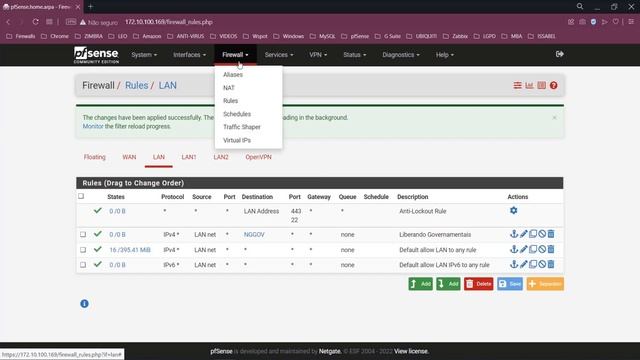Switch to the Floating tab
Viewport: 640px width, 360px height.
click(x=95, y=157)
